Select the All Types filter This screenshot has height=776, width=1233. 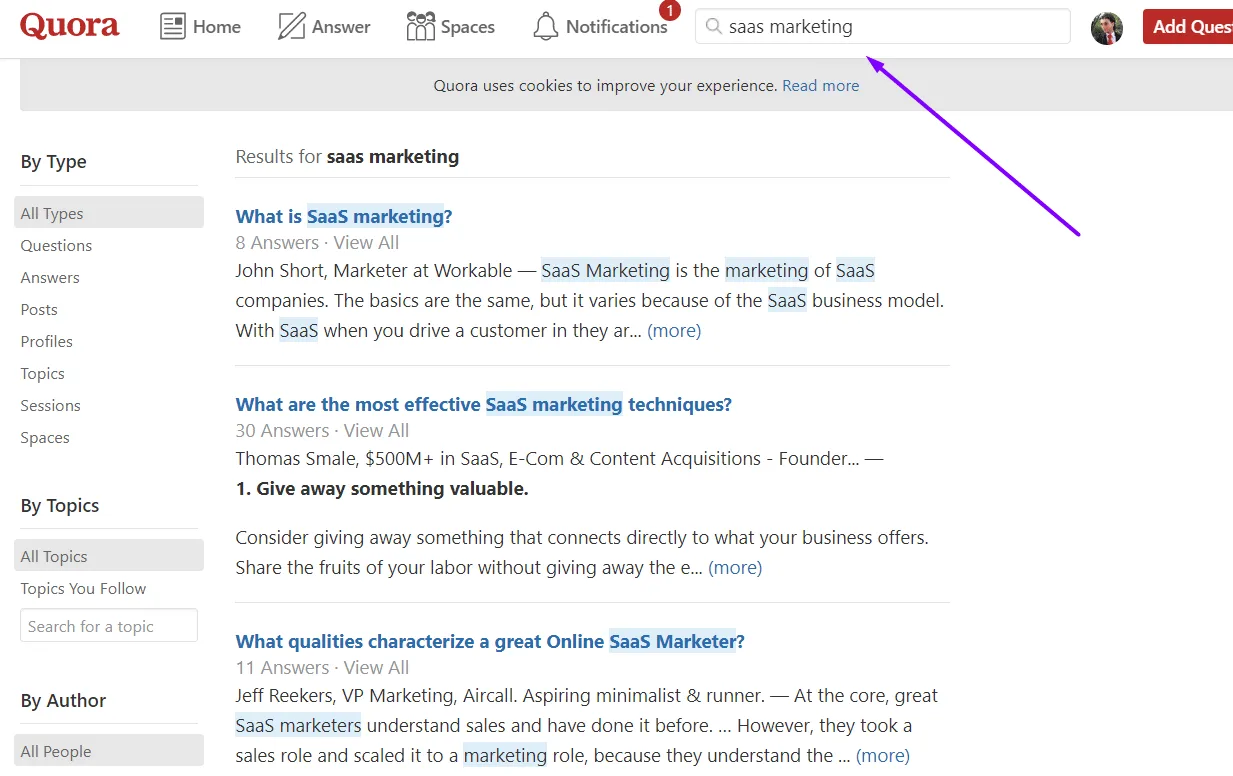109,212
